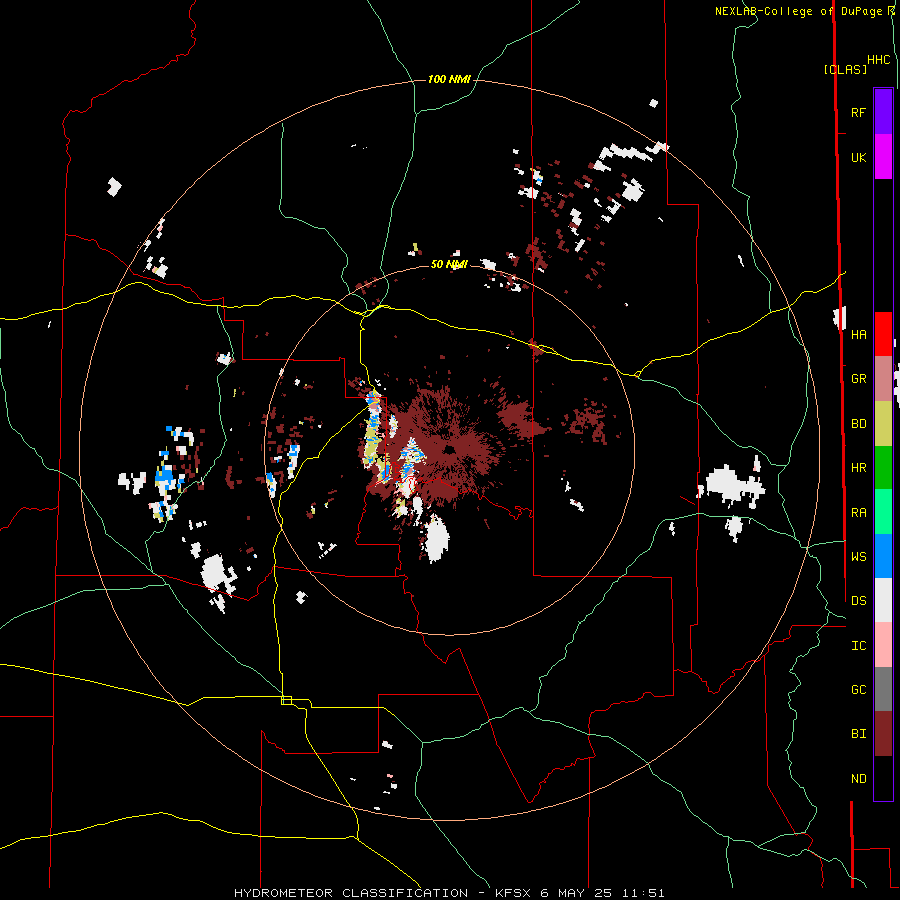Click the HHC product title text
The image size is (900, 900).
pyautogui.click(x=878, y=60)
